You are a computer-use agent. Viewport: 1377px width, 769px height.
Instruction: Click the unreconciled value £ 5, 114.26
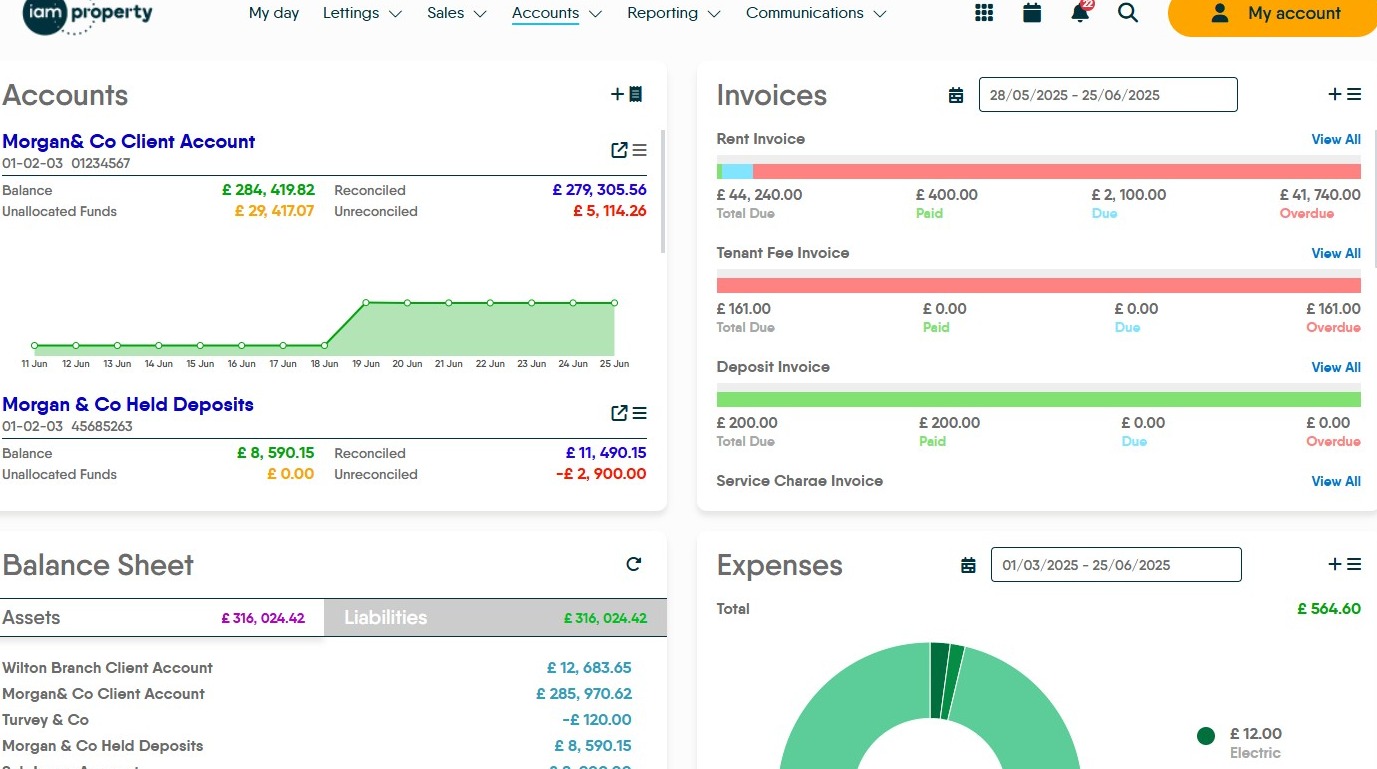(x=609, y=211)
